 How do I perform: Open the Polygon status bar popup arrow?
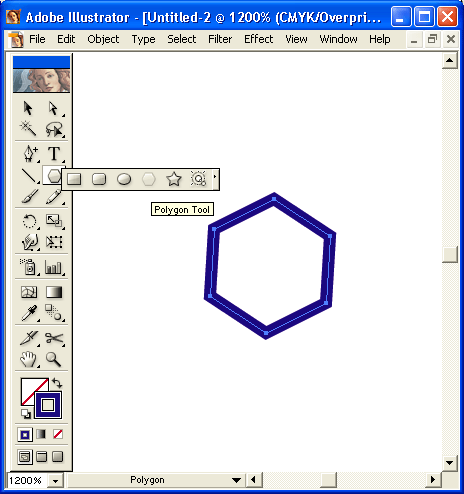pyautogui.click(x=236, y=480)
